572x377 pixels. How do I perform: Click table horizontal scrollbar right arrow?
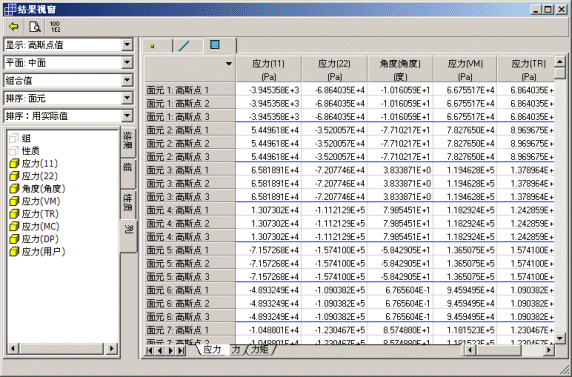pos(548,350)
